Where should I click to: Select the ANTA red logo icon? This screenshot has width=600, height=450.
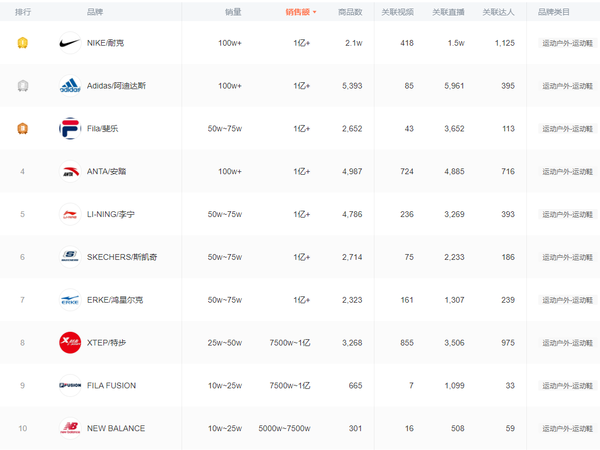pos(70,171)
